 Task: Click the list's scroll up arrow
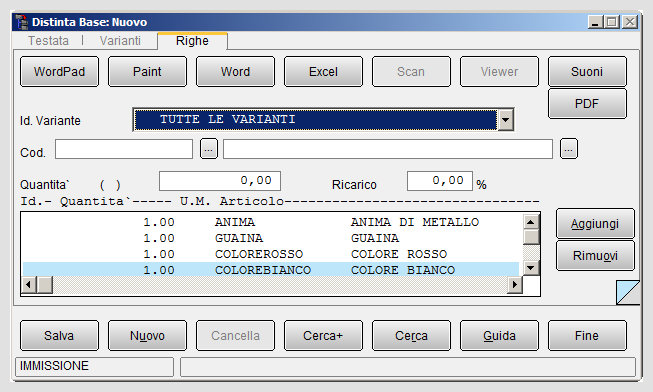pos(531,222)
